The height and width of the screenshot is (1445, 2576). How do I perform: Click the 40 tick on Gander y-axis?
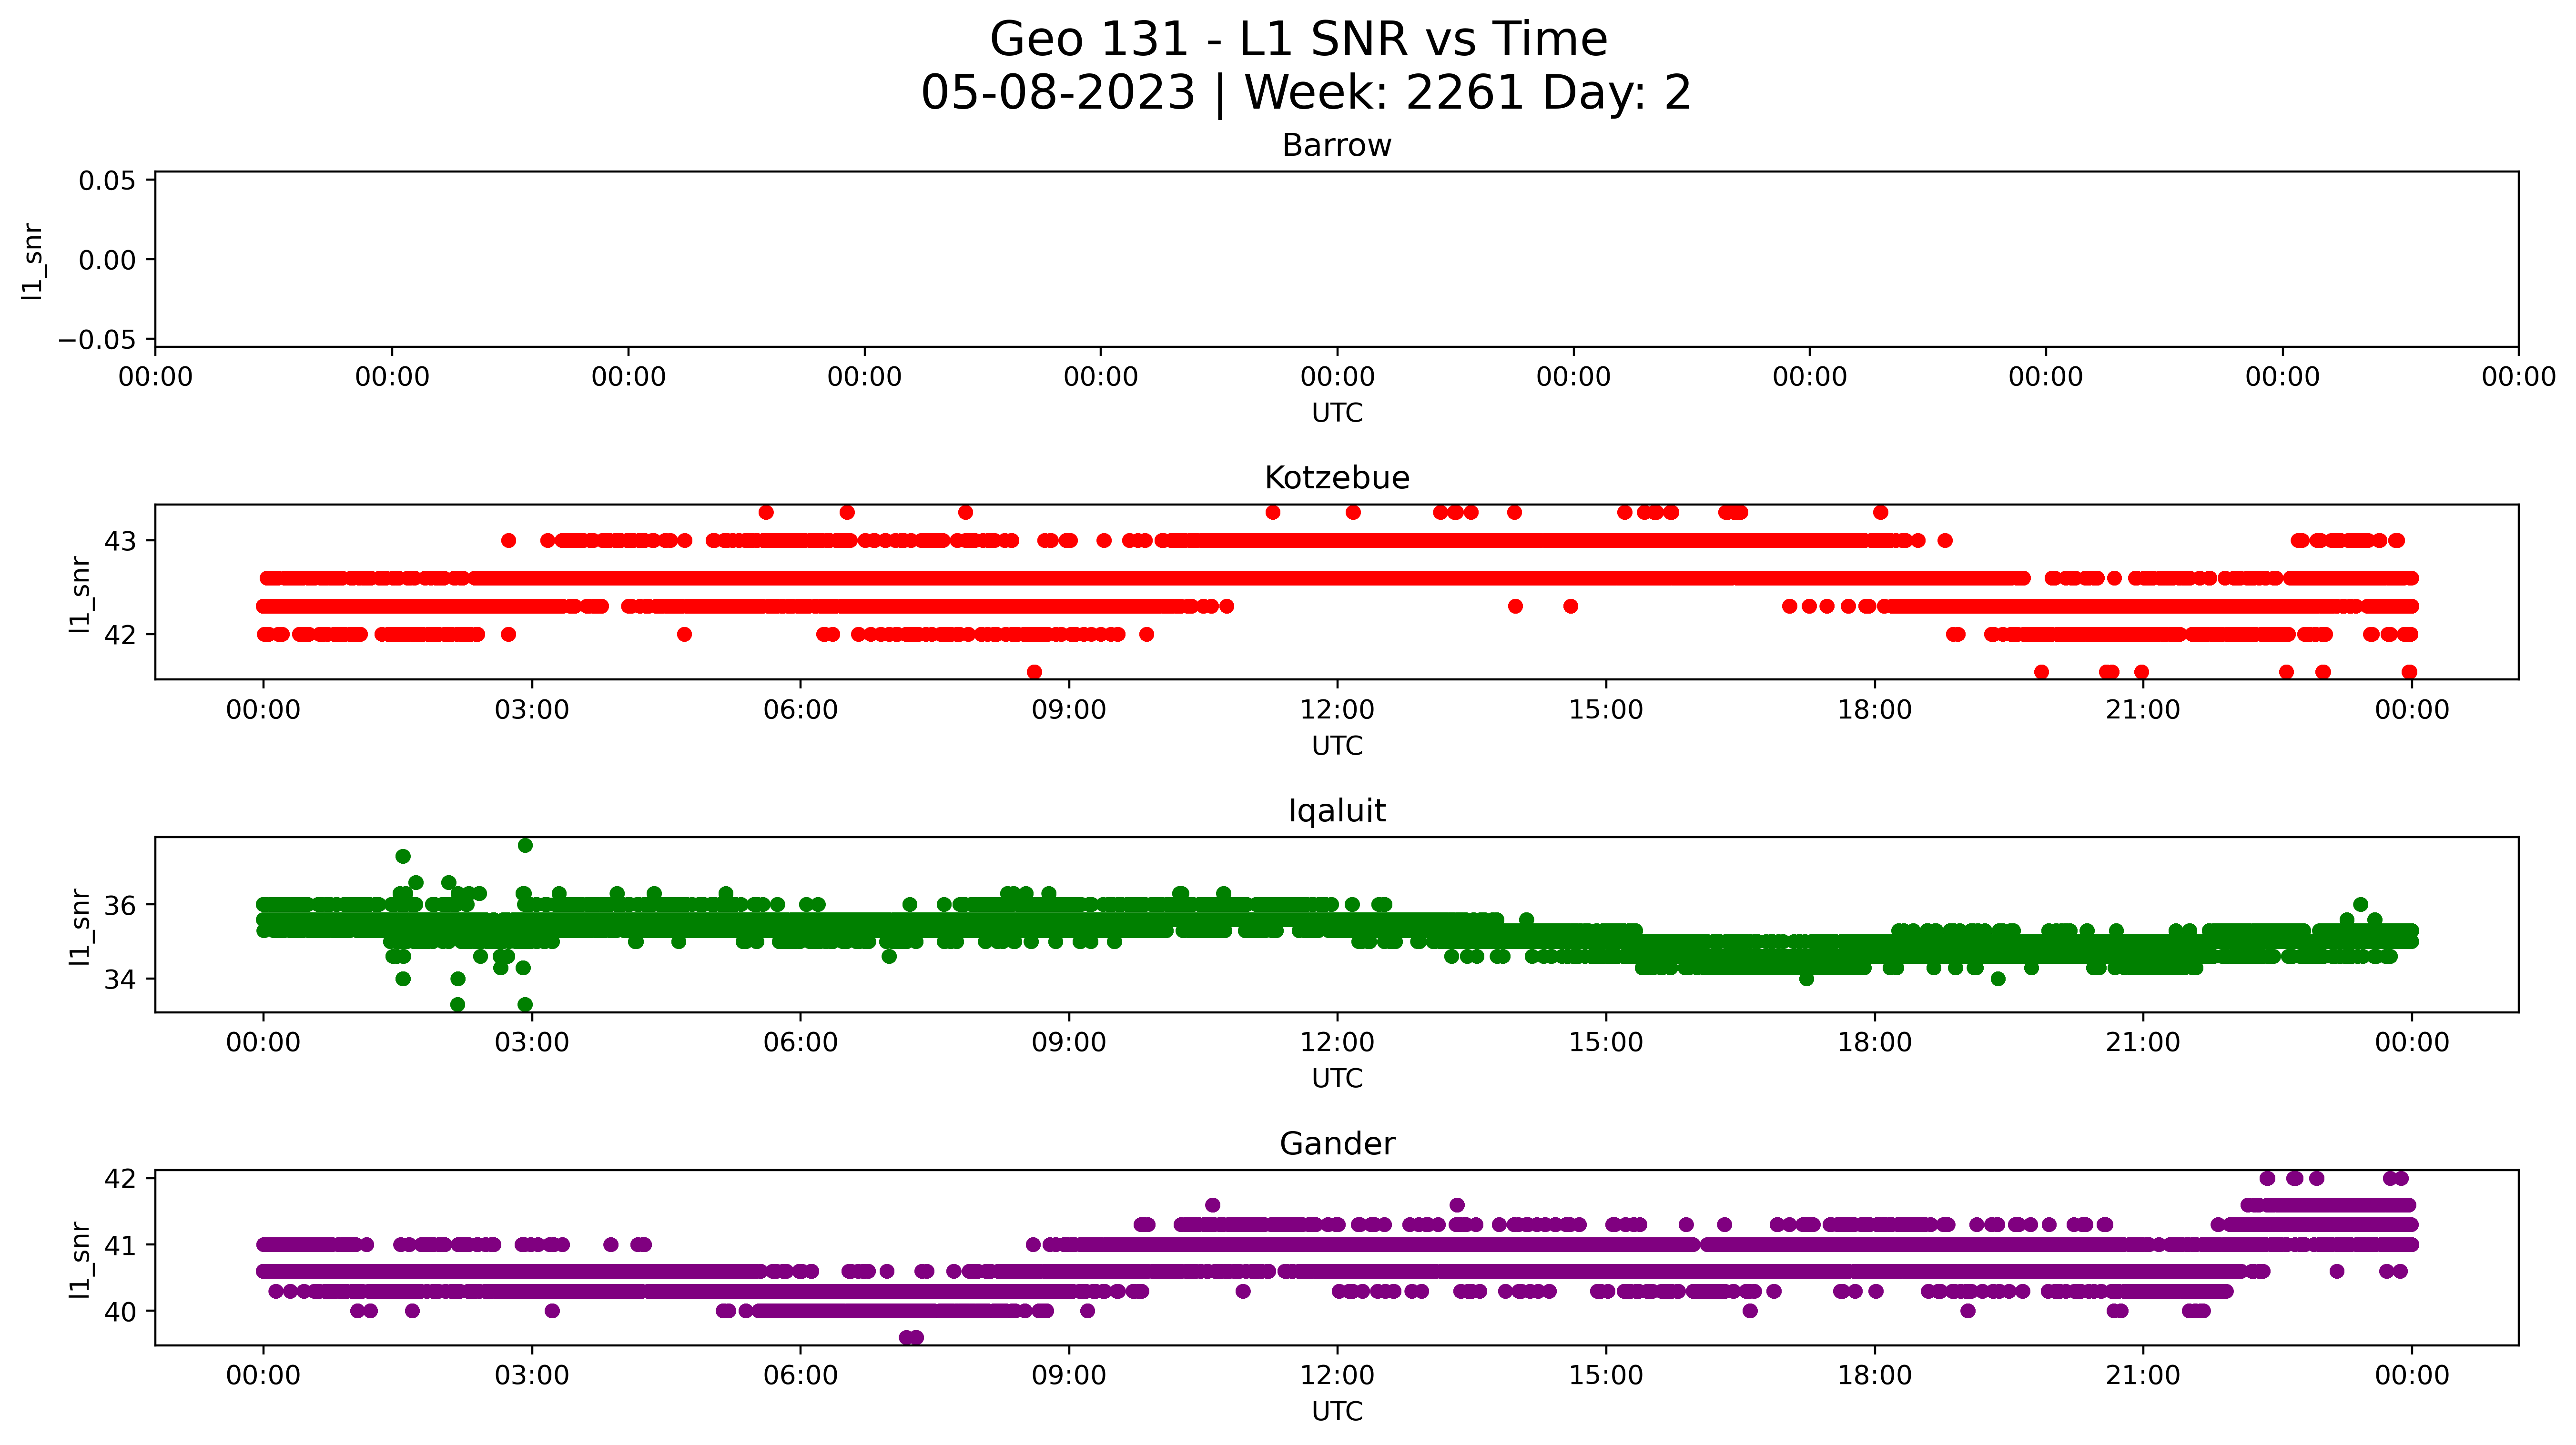[x=120, y=1311]
